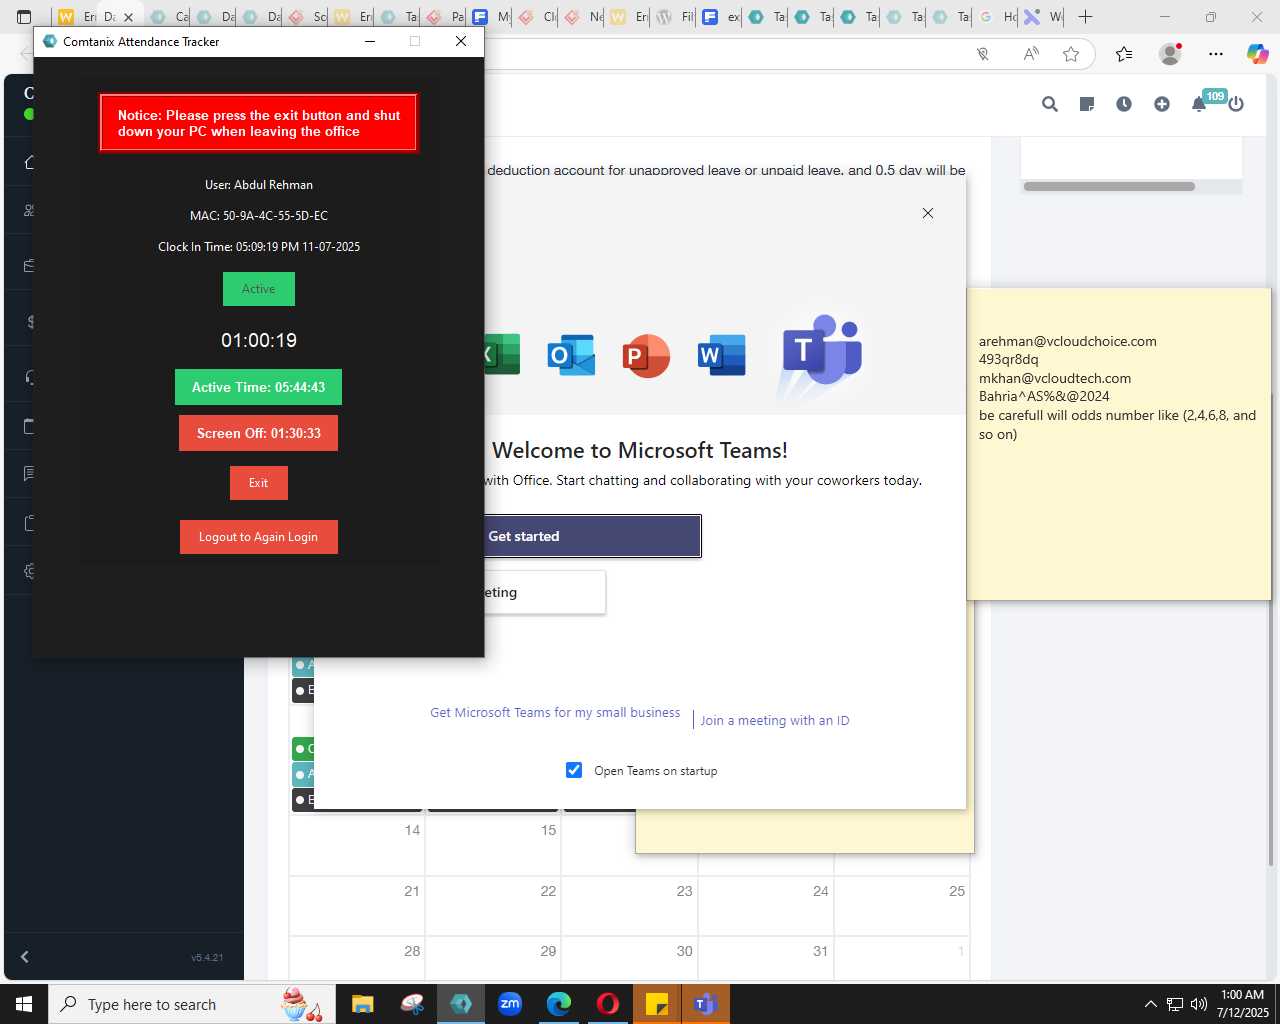The height and width of the screenshot is (1024, 1280).
Task: Toggle Open Teams on startup checkbox
Action: 574,770
